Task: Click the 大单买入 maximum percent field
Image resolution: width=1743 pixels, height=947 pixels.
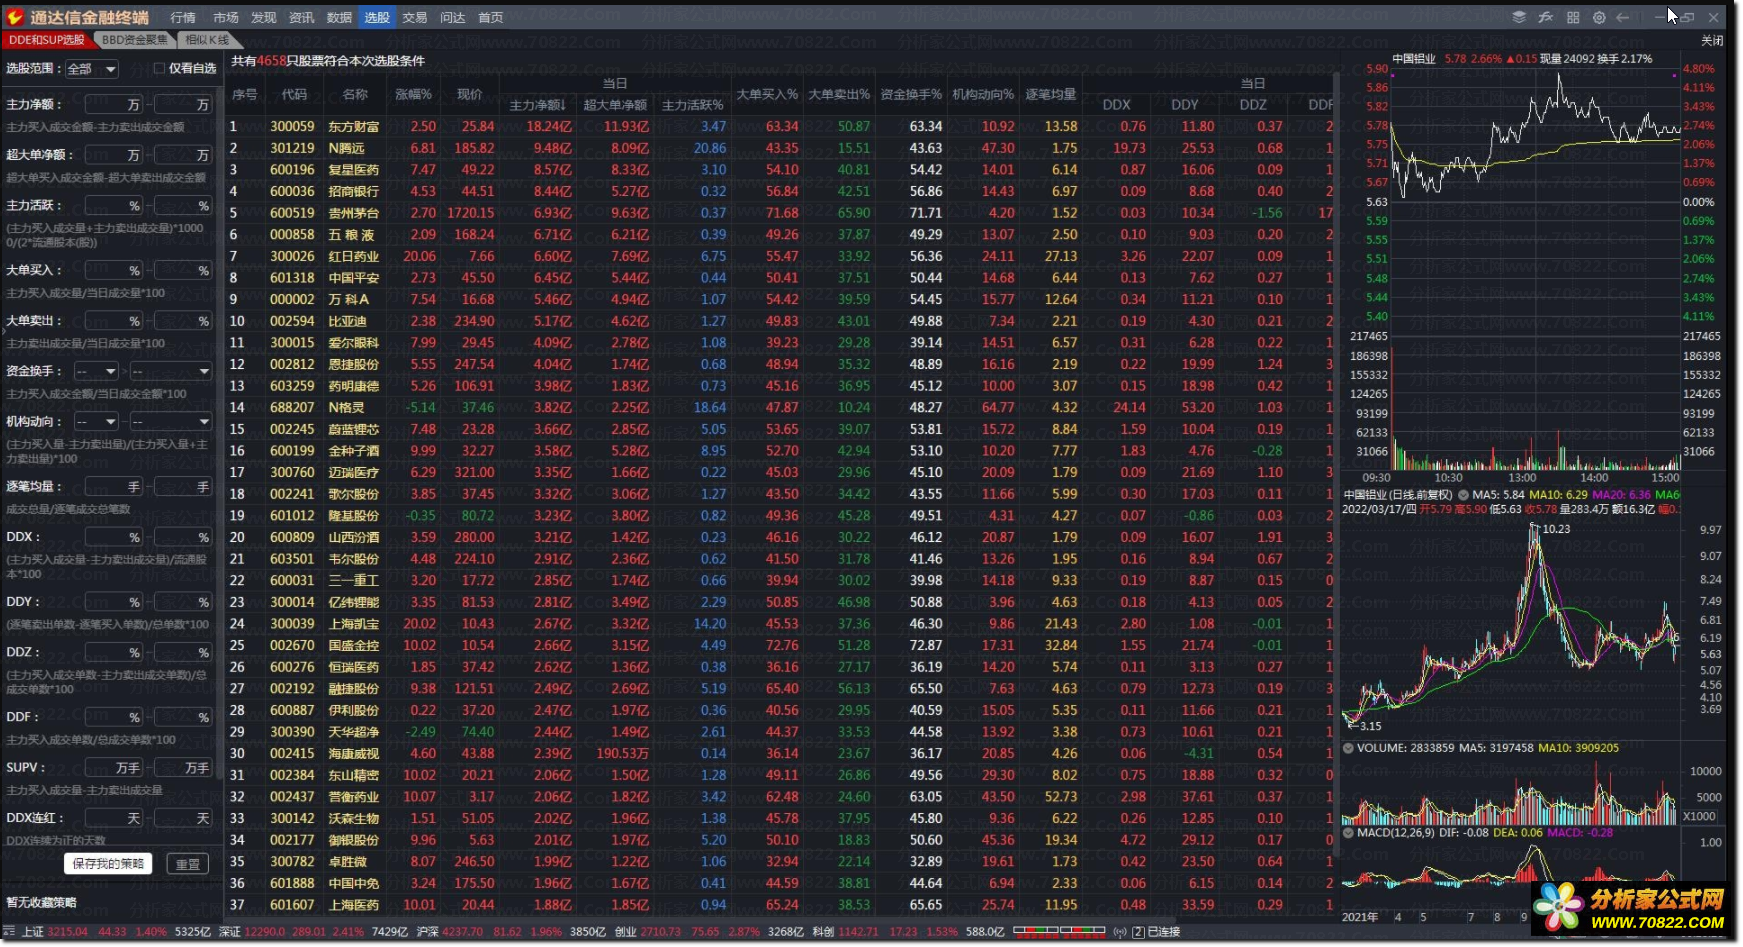Action: [183, 270]
